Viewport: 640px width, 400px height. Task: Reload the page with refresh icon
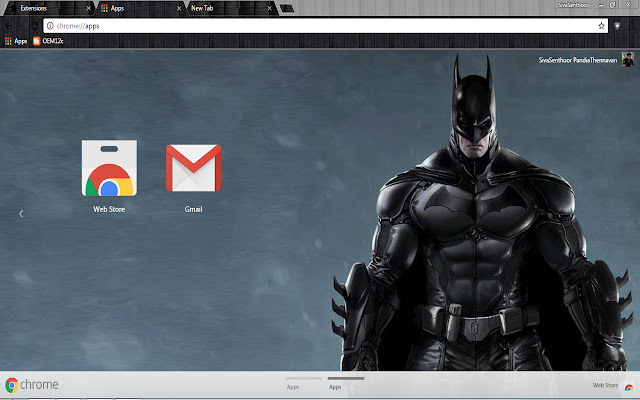point(34,26)
